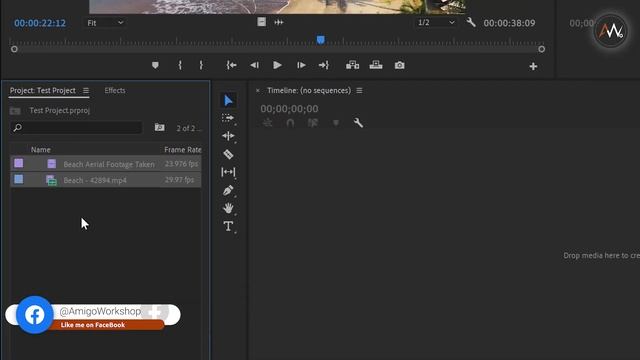Open the Fit zoom level dropdown

pyautogui.click(x=105, y=23)
